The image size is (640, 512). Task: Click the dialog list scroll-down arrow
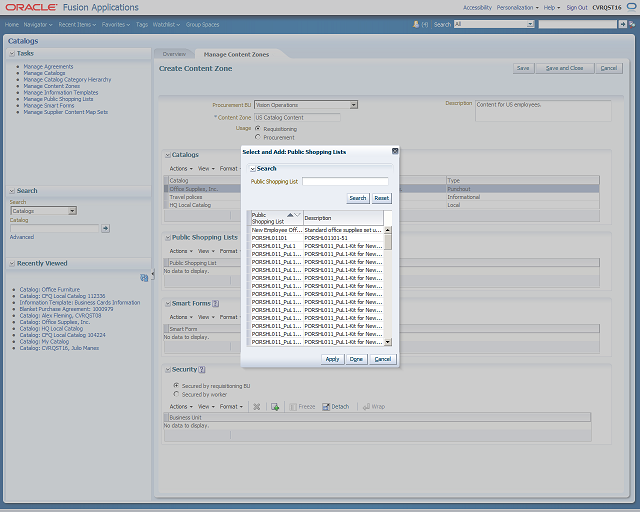coord(388,342)
